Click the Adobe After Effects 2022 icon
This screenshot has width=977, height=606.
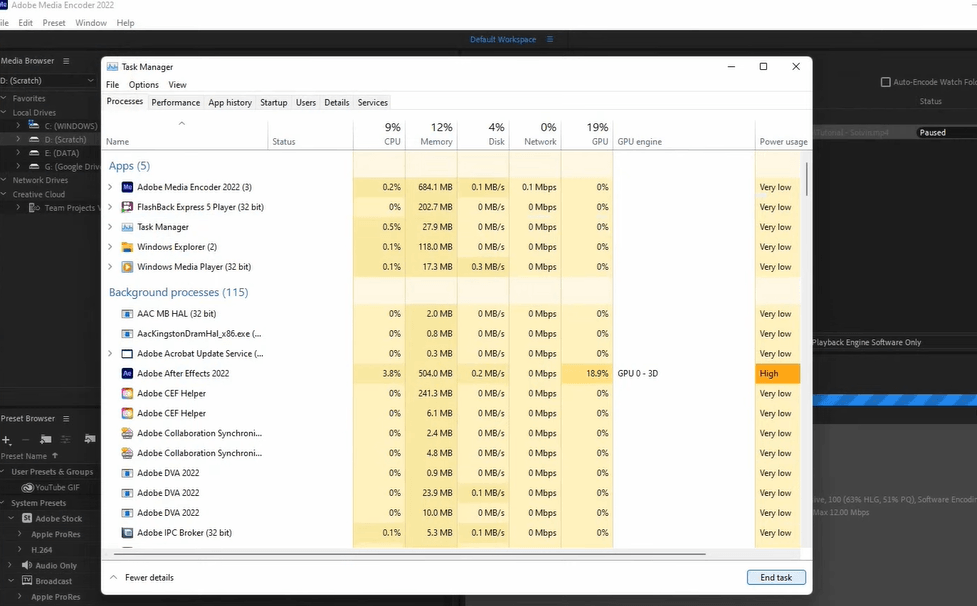(x=127, y=374)
